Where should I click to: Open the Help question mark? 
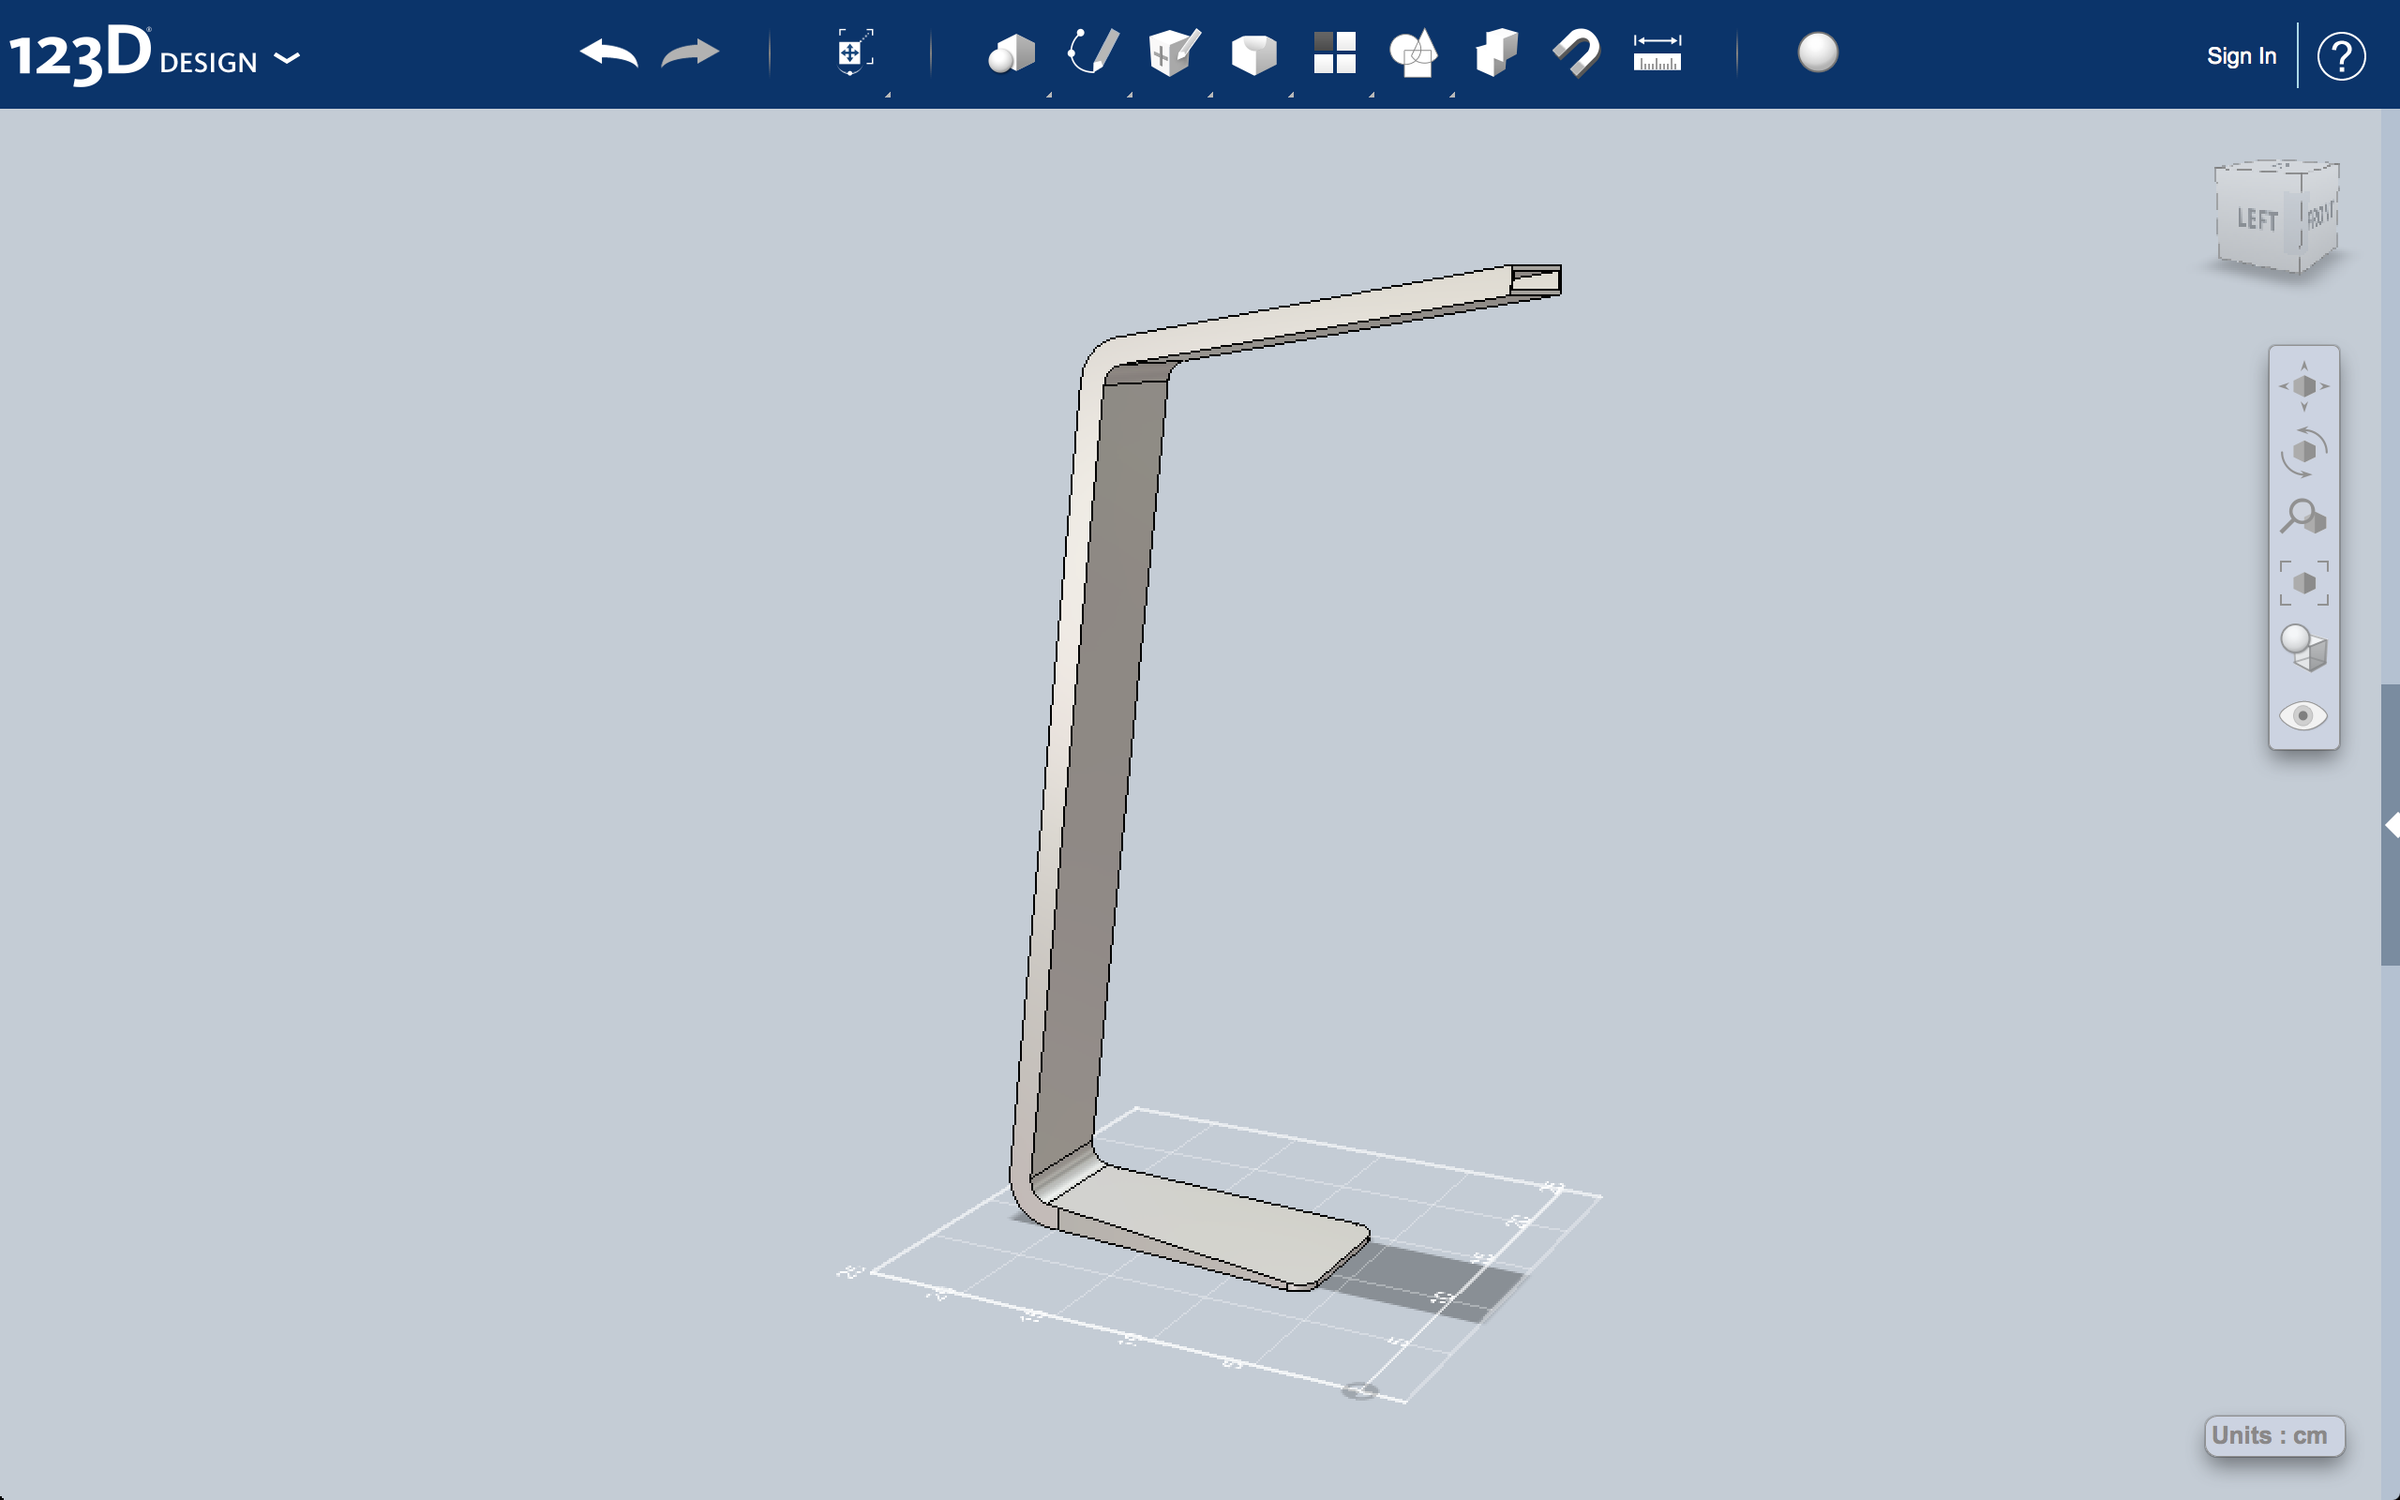pos(2340,55)
